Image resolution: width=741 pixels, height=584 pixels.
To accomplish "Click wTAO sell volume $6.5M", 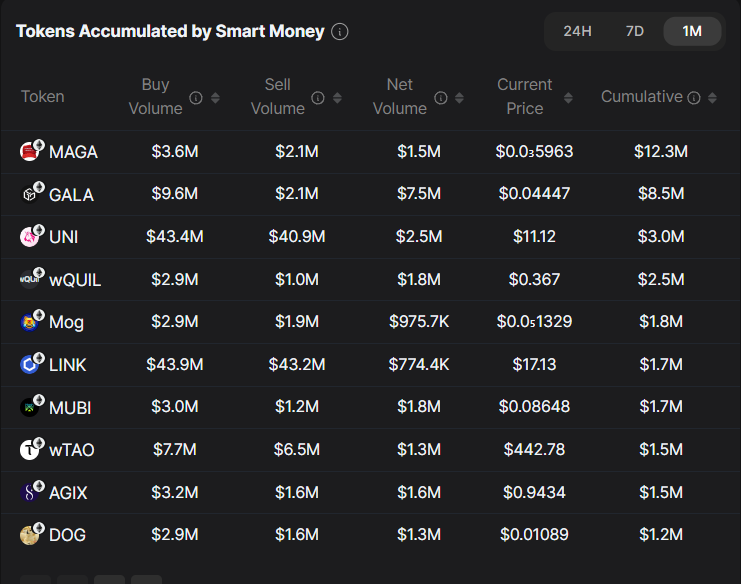I will point(297,449).
